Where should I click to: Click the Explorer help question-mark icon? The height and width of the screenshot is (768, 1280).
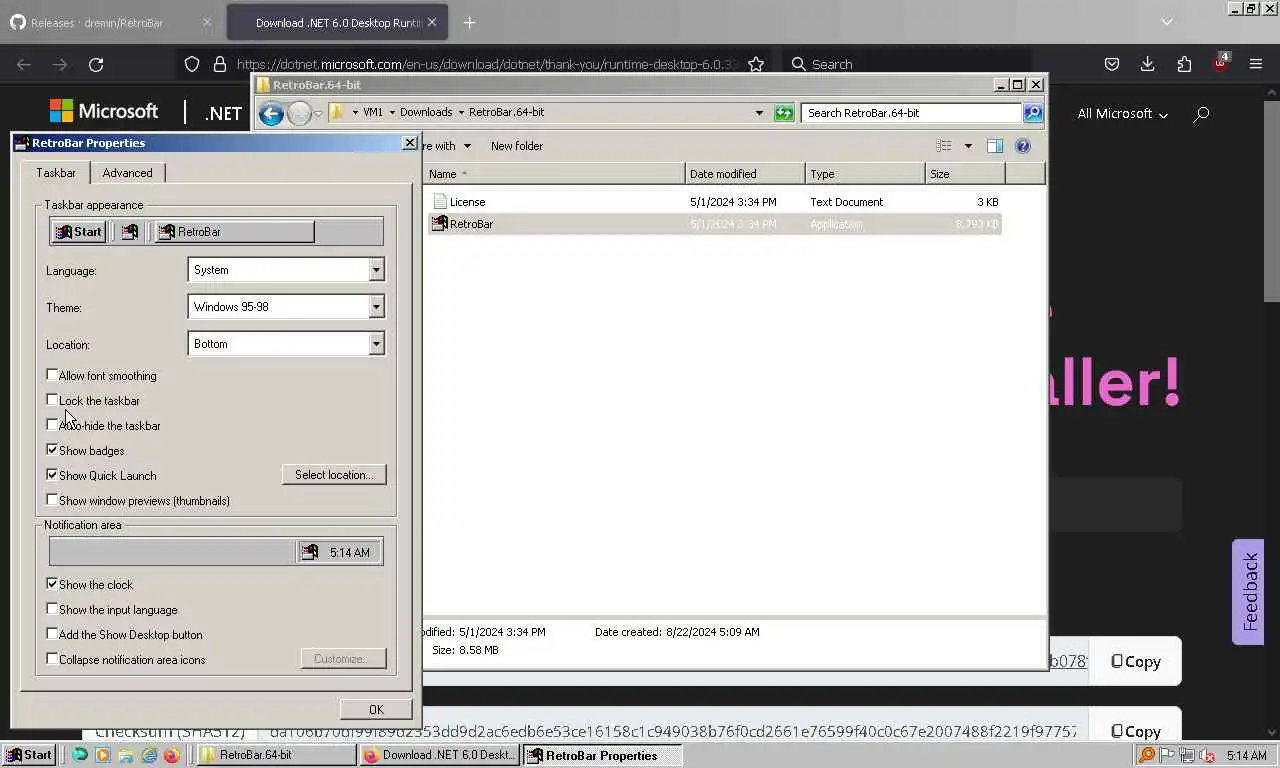[1023, 146]
